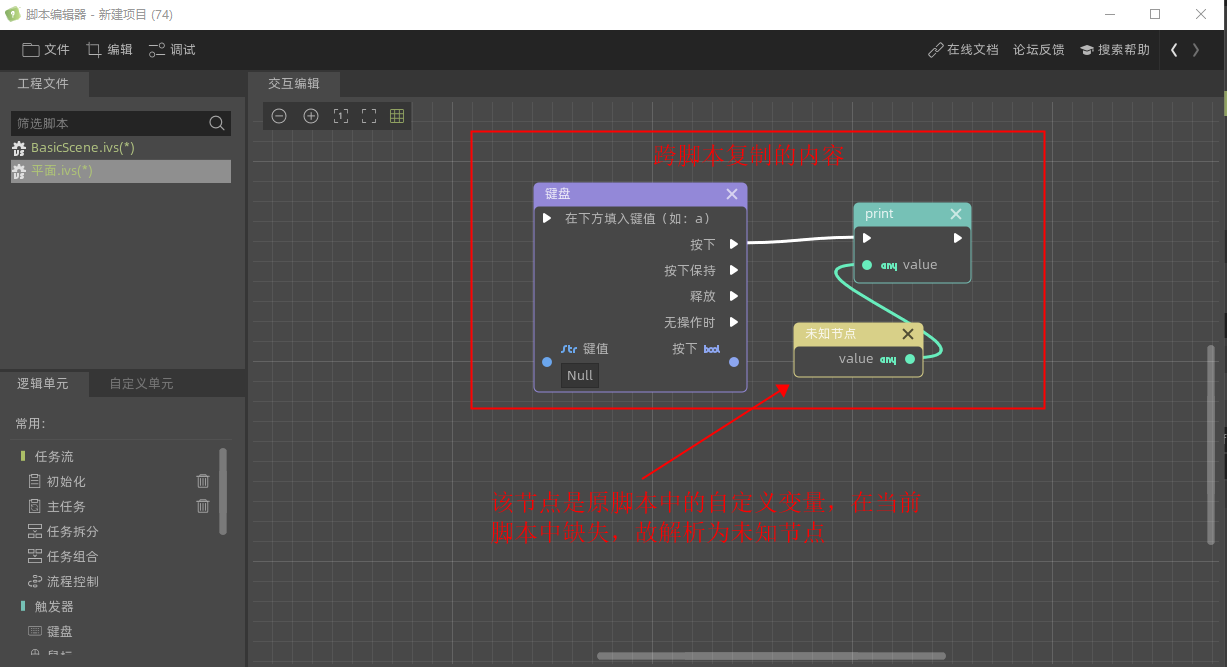This screenshot has width=1227, height=667.
Task: Click the zoom in canvas icon
Action: click(311, 116)
